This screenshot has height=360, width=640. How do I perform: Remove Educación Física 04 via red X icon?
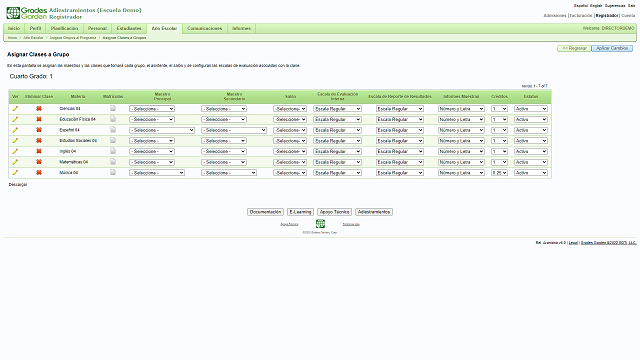pyautogui.click(x=39, y=119)
